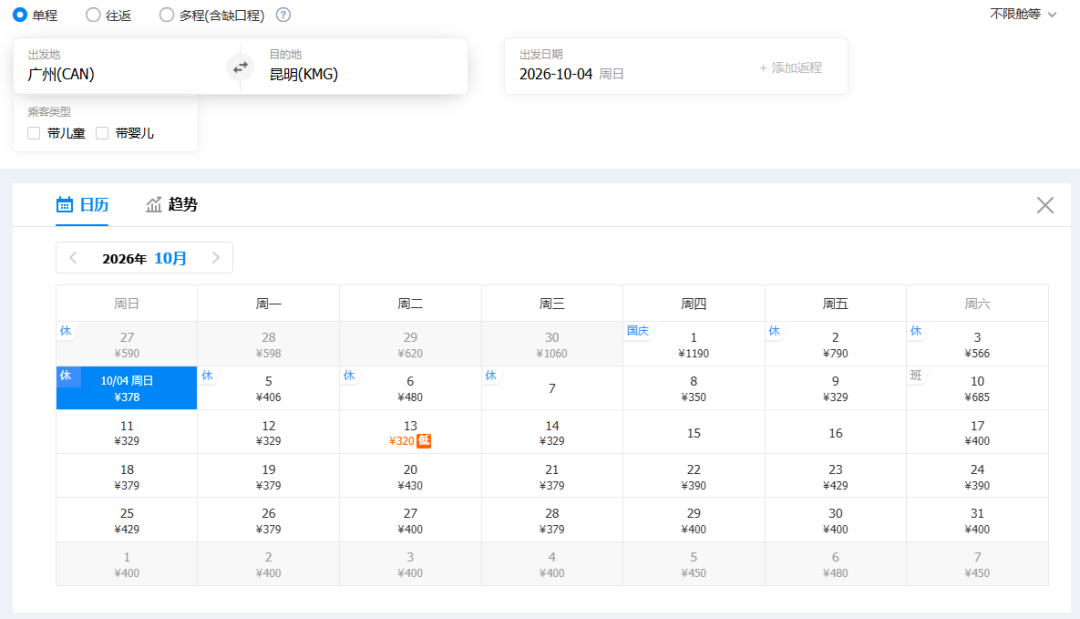Image resolution: width=1080 pixels, height=619 pixels.
Task: Select September 30 priced ¥1060
Action: tap(552, 344)
